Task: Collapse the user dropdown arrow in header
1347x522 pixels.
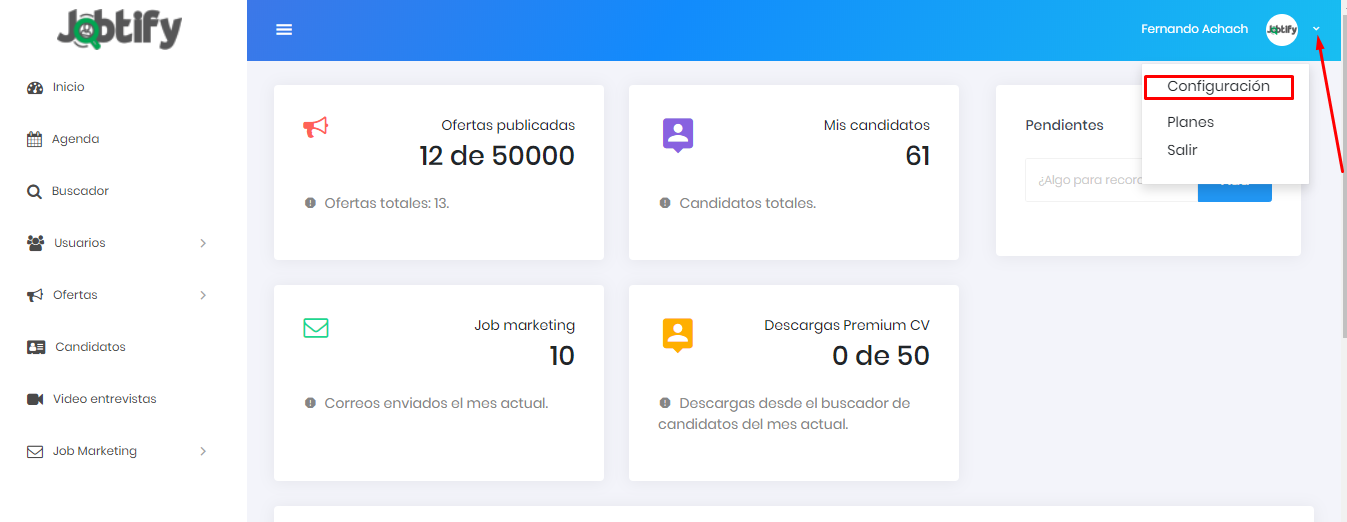Action: [x=1317, y=30]
